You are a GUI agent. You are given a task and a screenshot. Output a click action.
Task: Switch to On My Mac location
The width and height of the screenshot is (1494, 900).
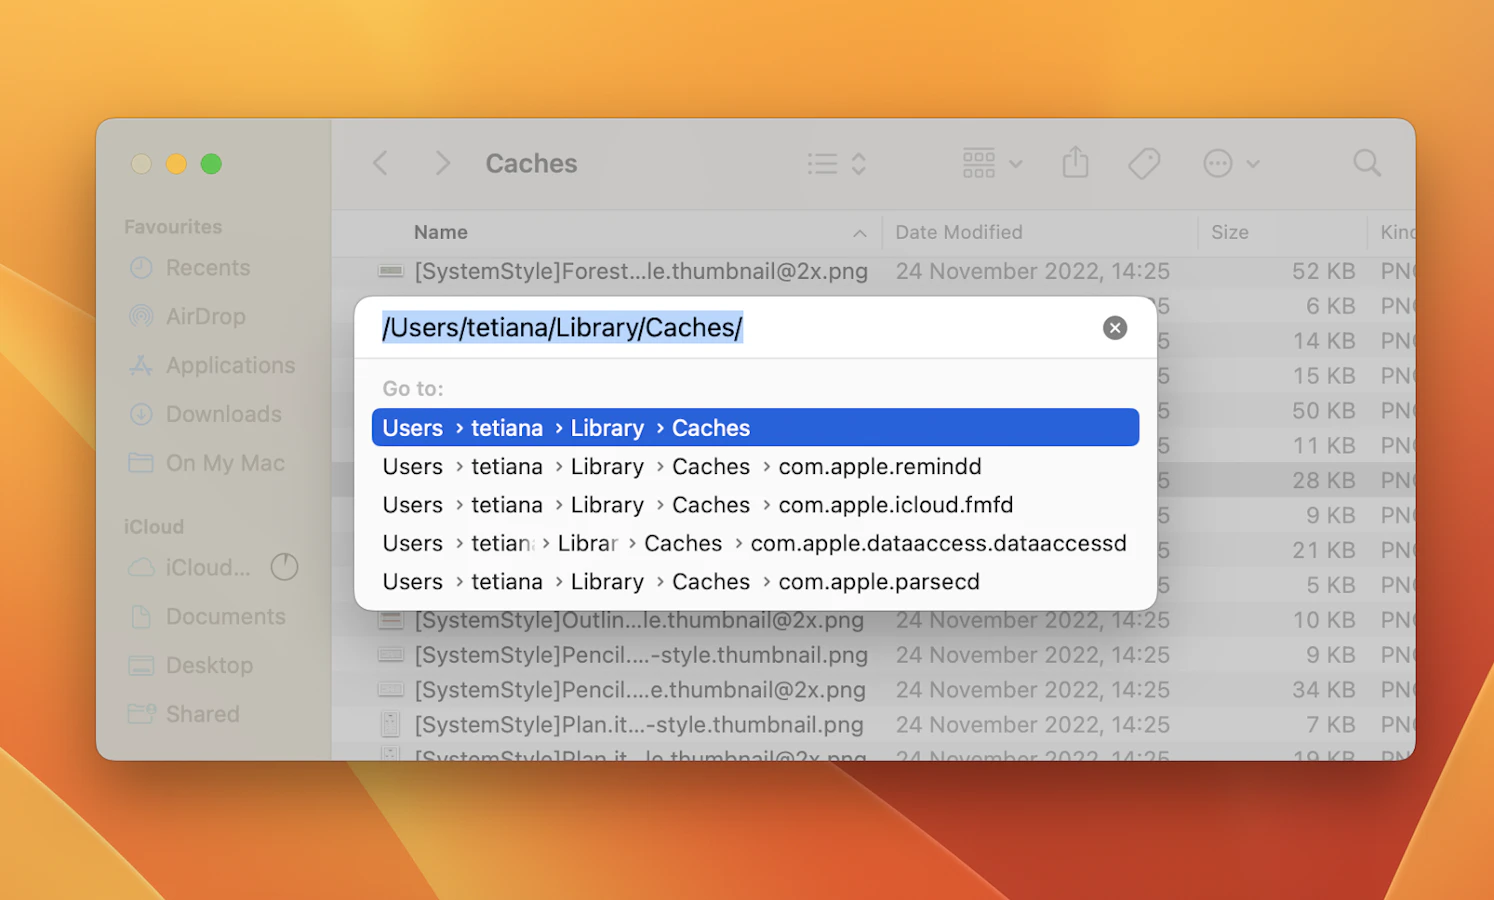tap(223, 463)
